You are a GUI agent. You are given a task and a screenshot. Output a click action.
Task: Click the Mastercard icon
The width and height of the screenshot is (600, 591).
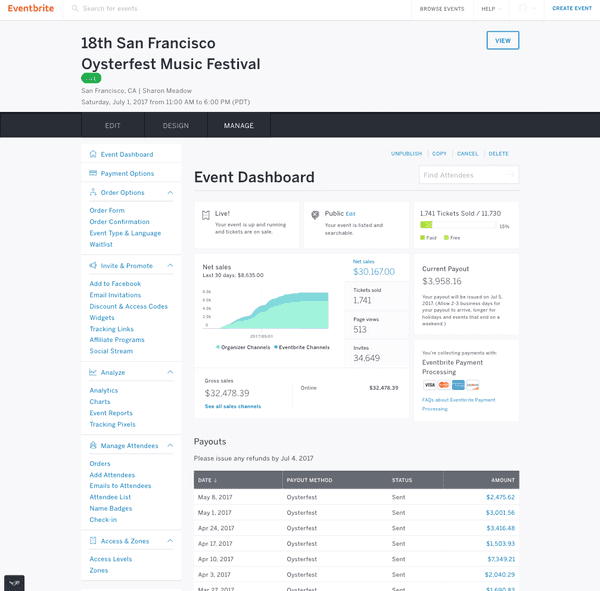pos(444,385)
